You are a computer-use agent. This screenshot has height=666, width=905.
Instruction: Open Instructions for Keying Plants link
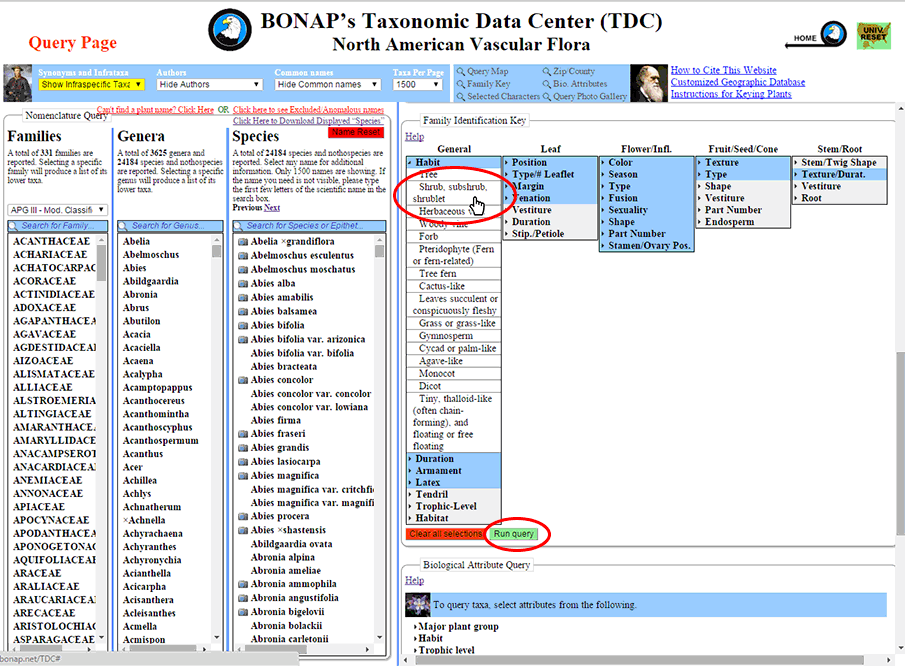[731, 94]
